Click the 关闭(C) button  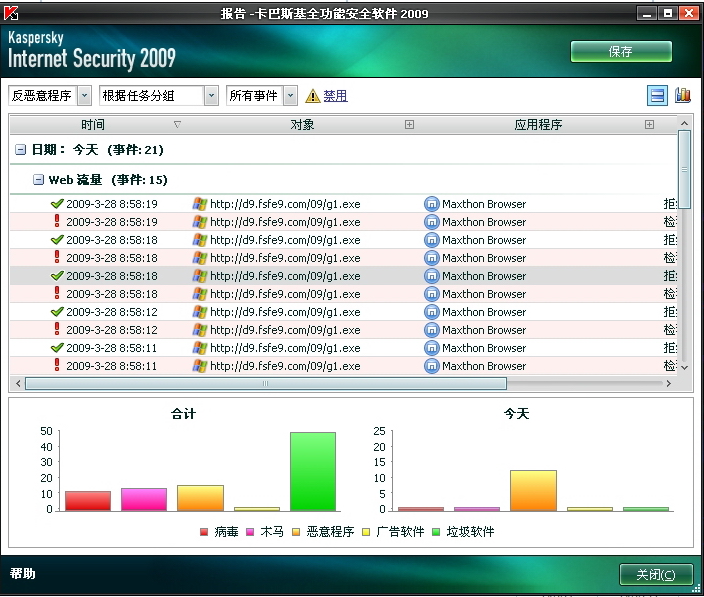(x=656, y=575)
